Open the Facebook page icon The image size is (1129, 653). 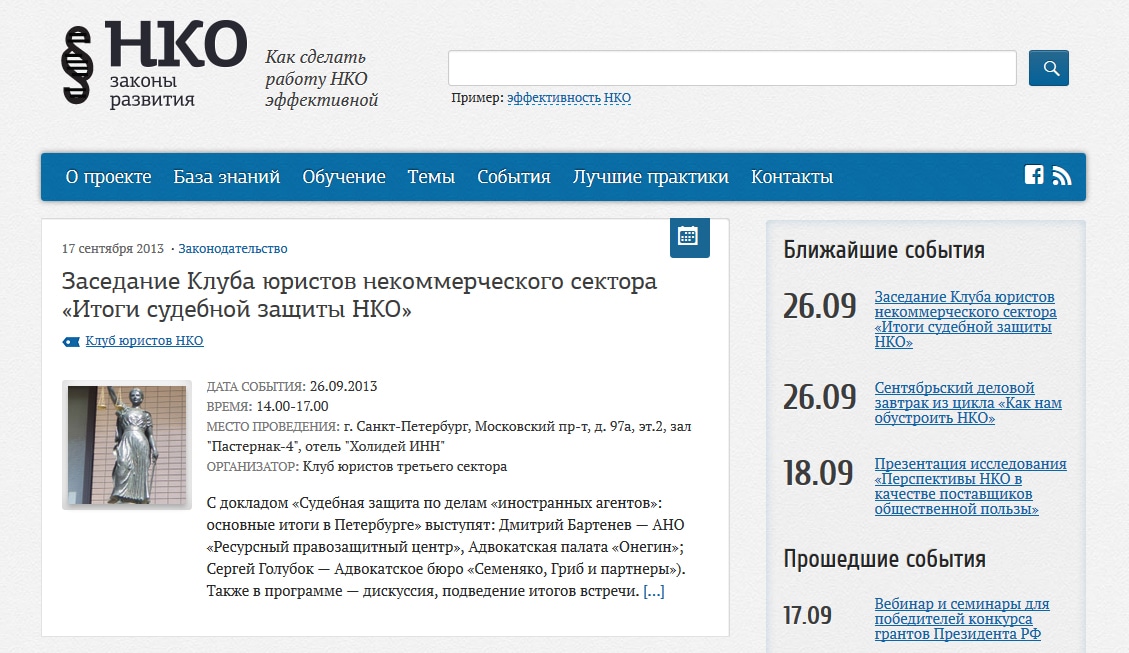[x=1034, y=175]
